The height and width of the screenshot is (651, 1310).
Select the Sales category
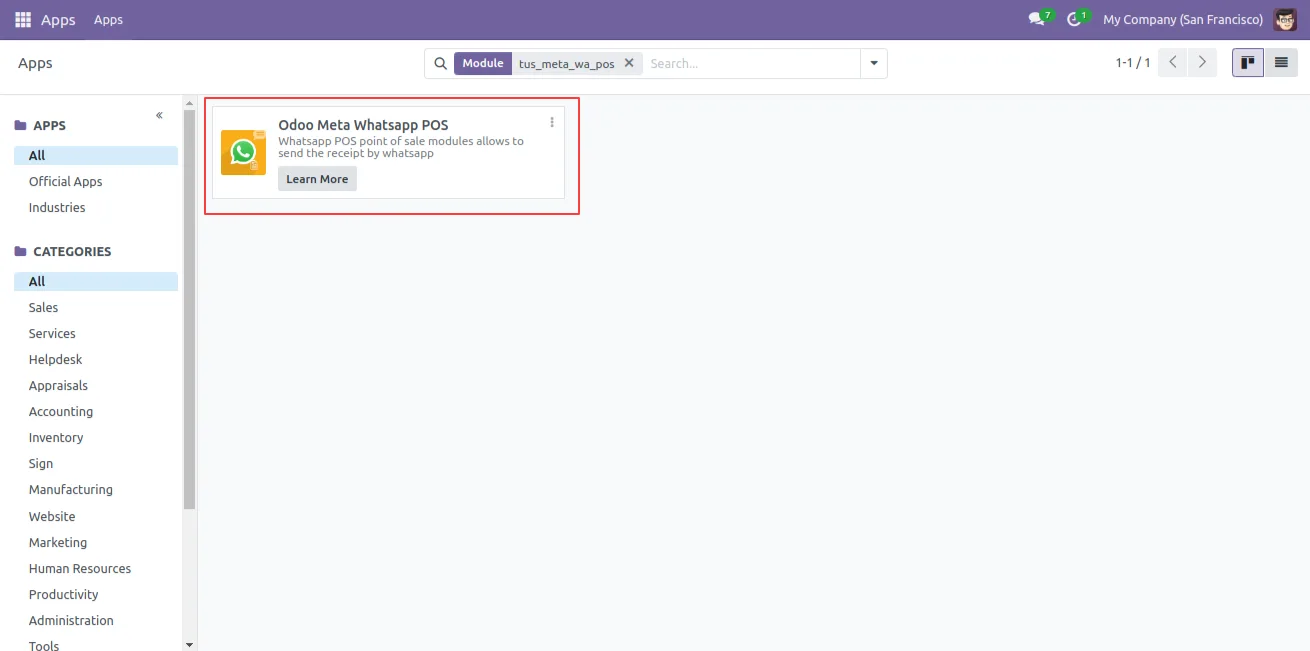click(96, 307)
